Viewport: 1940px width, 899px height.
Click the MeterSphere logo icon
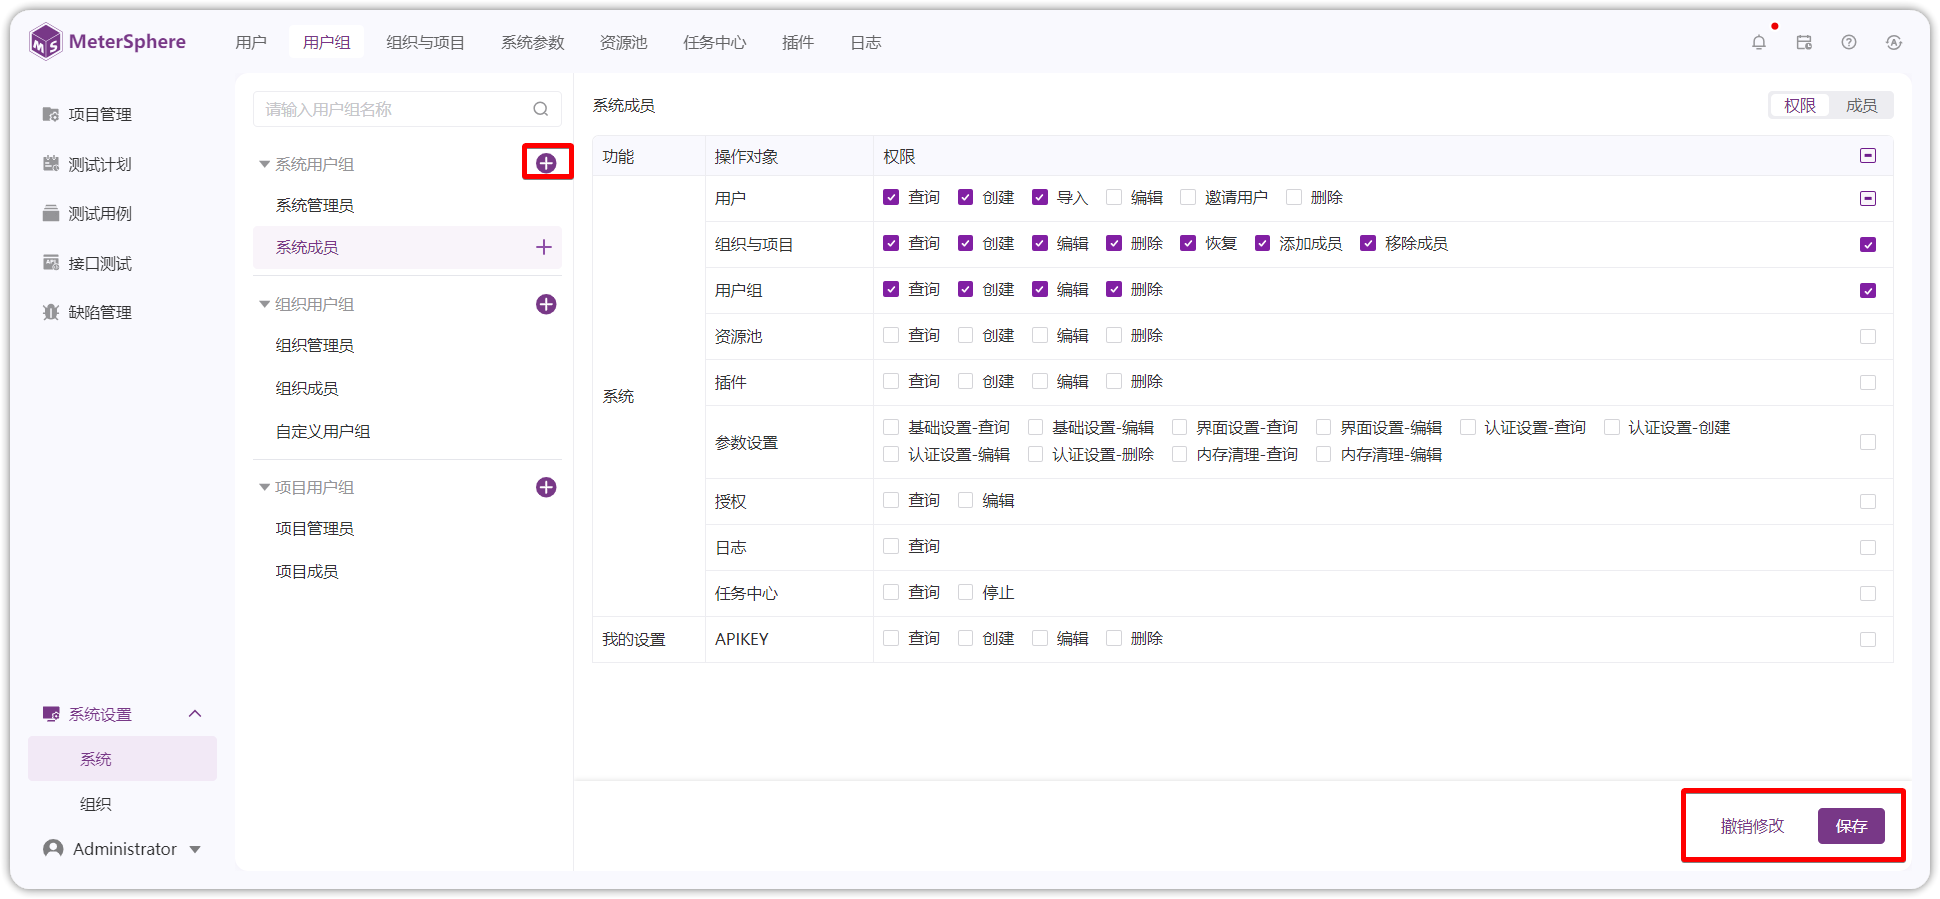(x=45, y=42)
